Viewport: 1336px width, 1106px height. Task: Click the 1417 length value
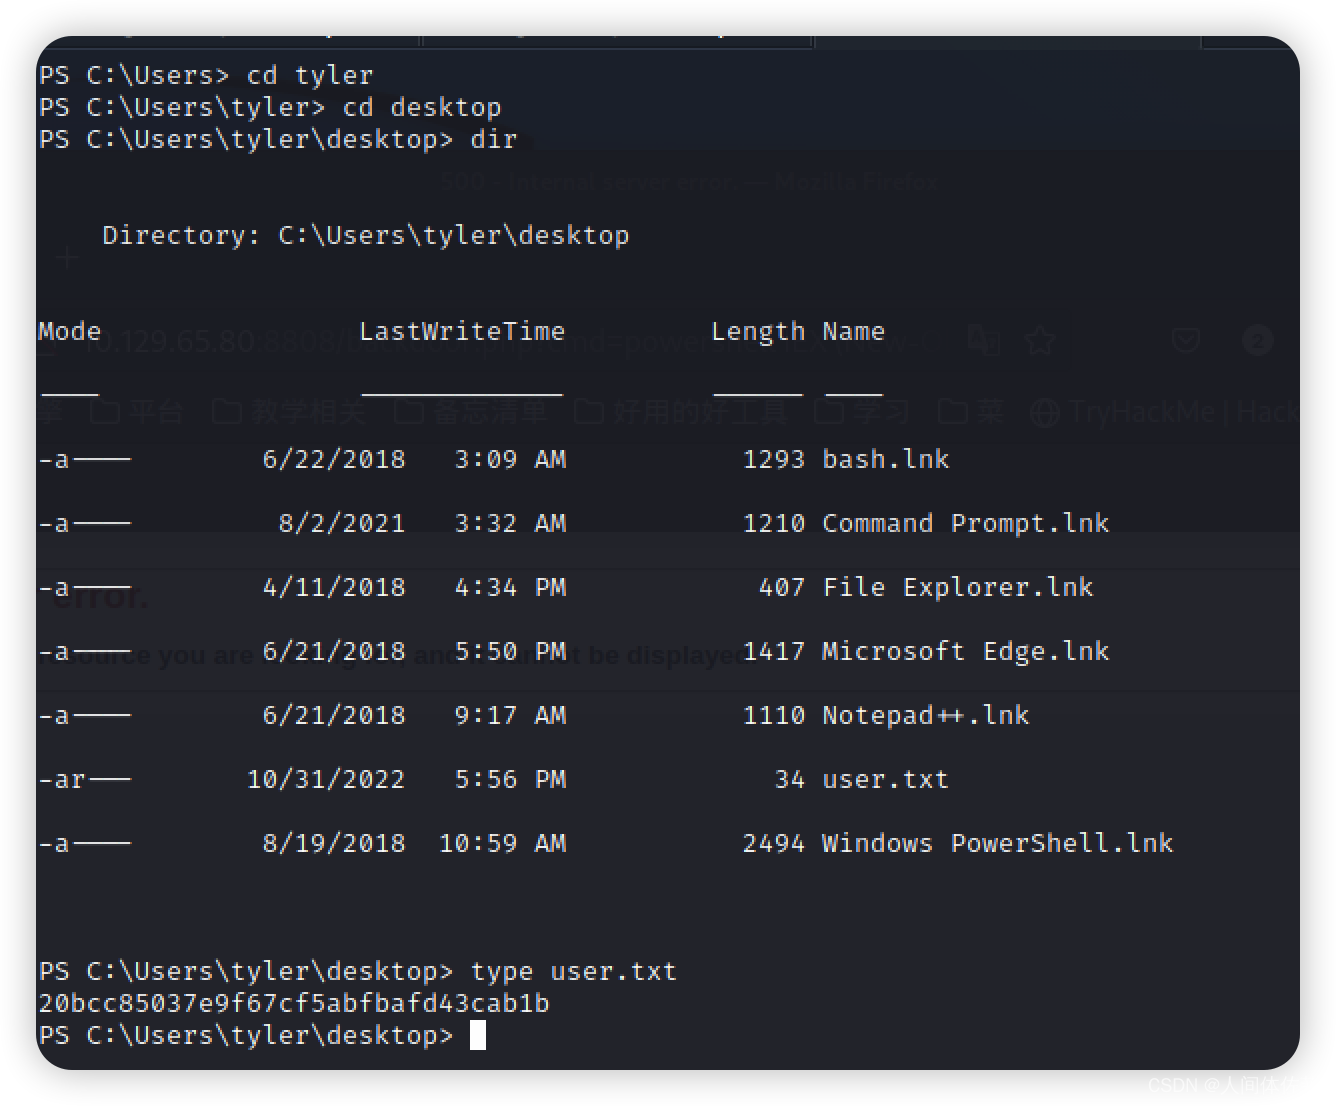pos(774,651)
